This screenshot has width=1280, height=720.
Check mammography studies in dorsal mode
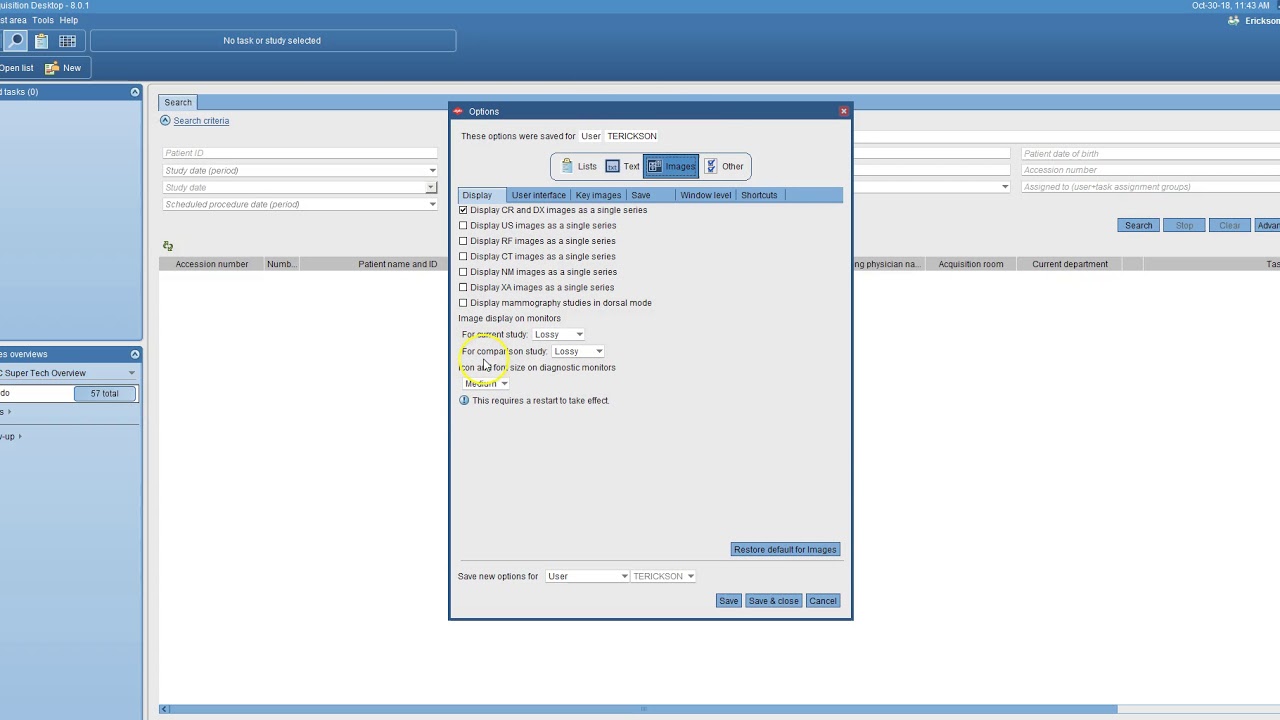tap(463, 303)
